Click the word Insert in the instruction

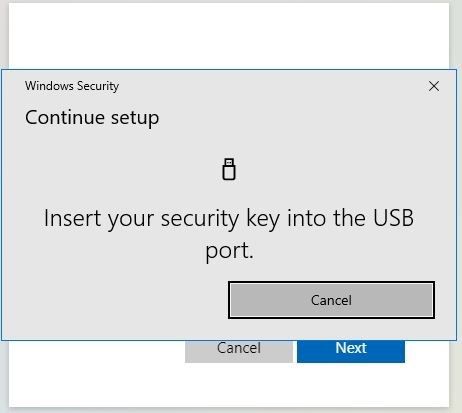[x=72, y=218]
